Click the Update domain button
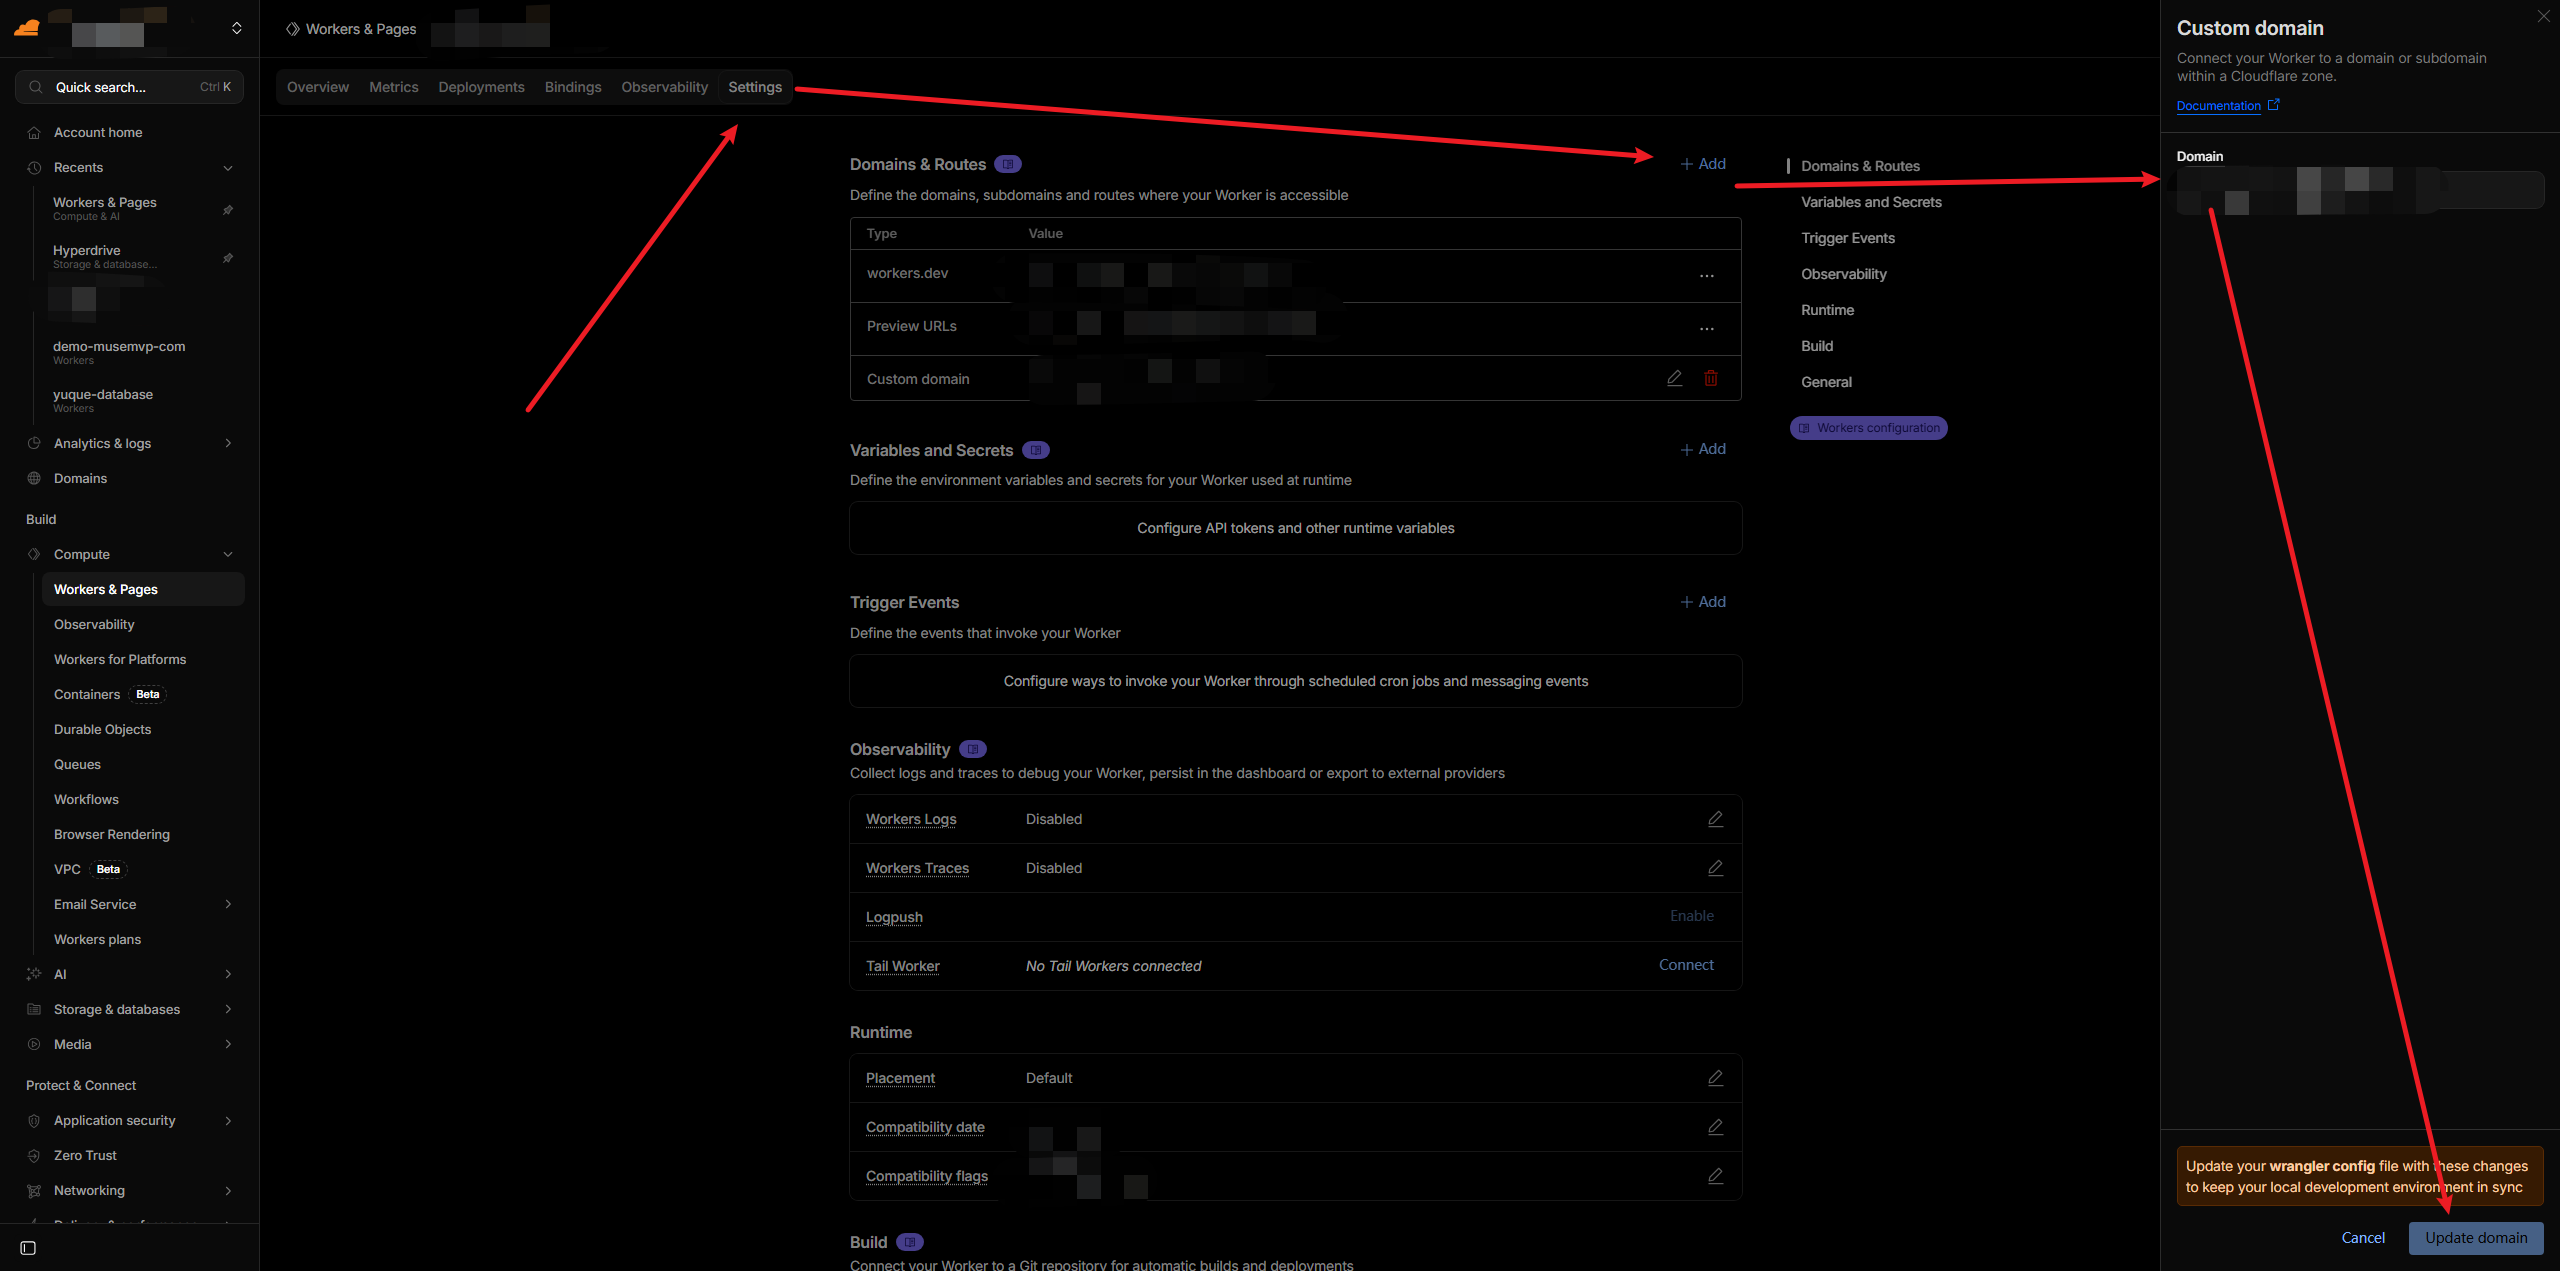This screenshot has width=2560, height=1271. coord(2476,1238)
